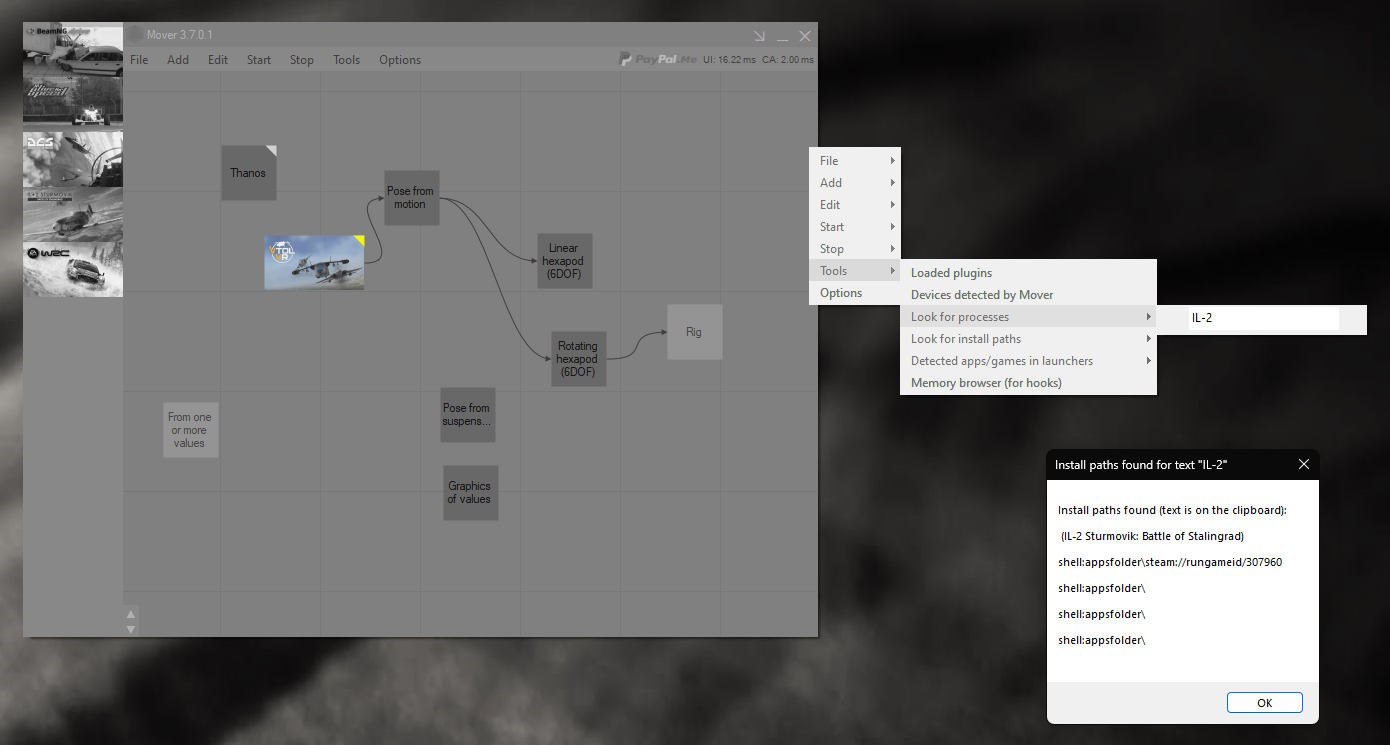
Task: Expand Stop submenu in the context menu
Action: (x=855, y=249)
